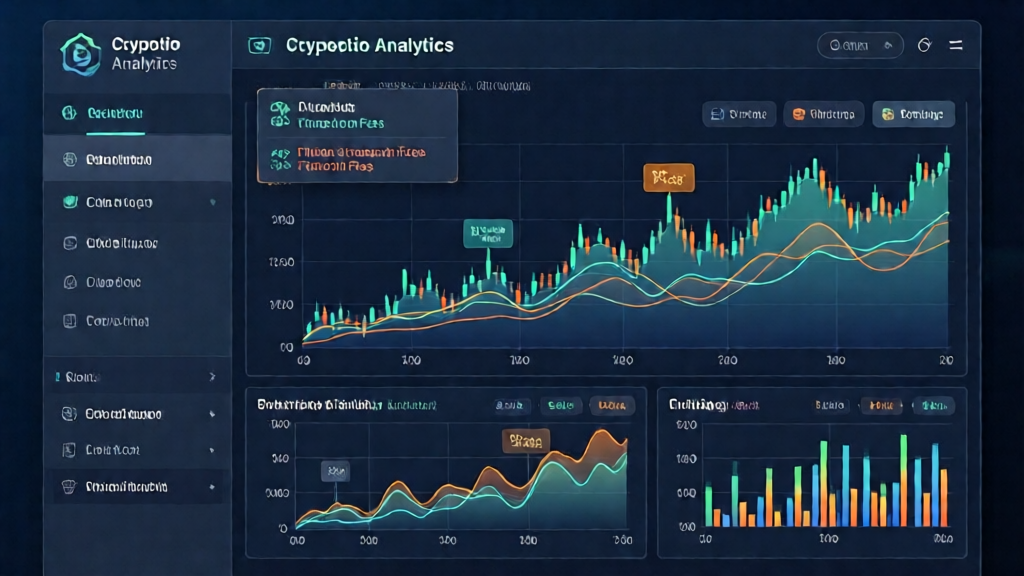The width and height of the screenshot is (1024, 576).
Task: Click the refresh icon in the top header
Action: click(x=924, y=45)
